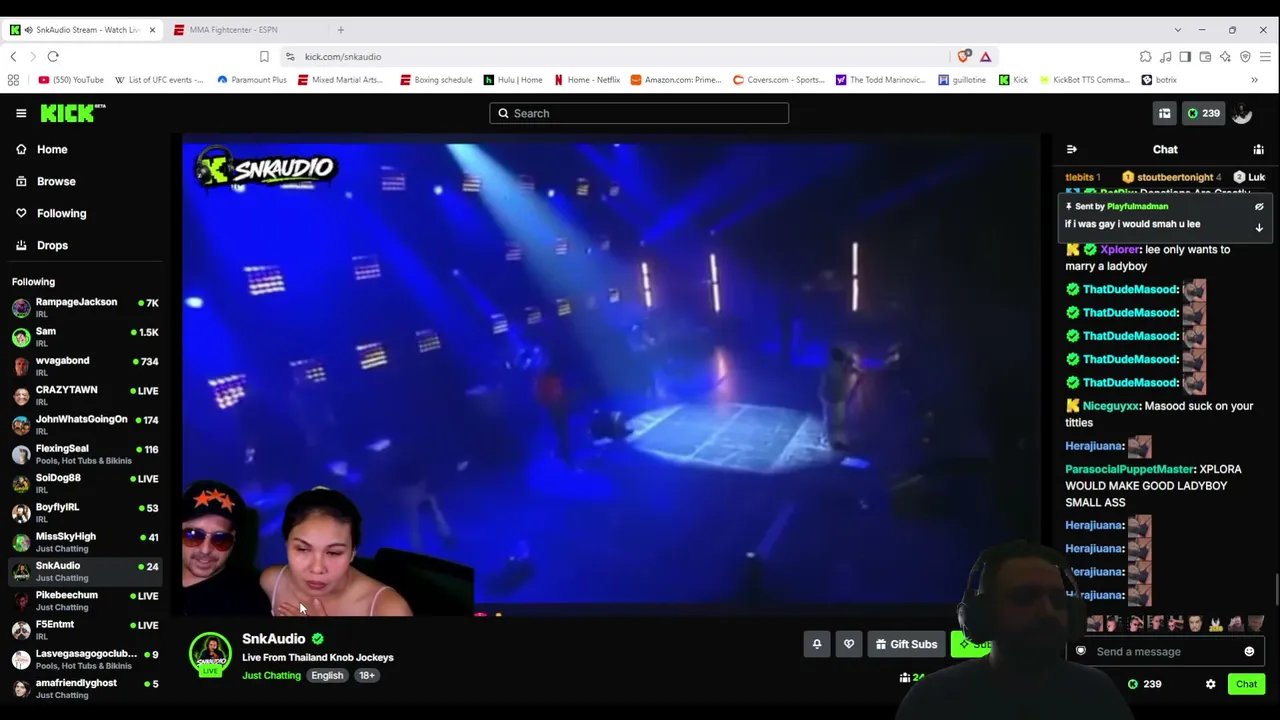Open wvagabond channel in sidebar
Image resolution: width=1280 pixels, height=720 pixels.
(85, 365)
